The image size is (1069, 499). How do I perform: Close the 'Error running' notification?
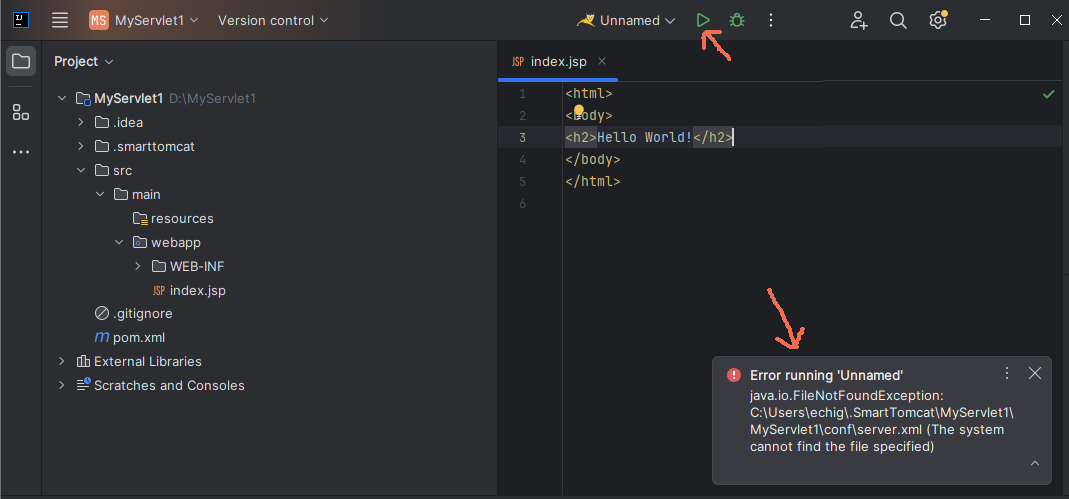click(x=1035, y=373)
